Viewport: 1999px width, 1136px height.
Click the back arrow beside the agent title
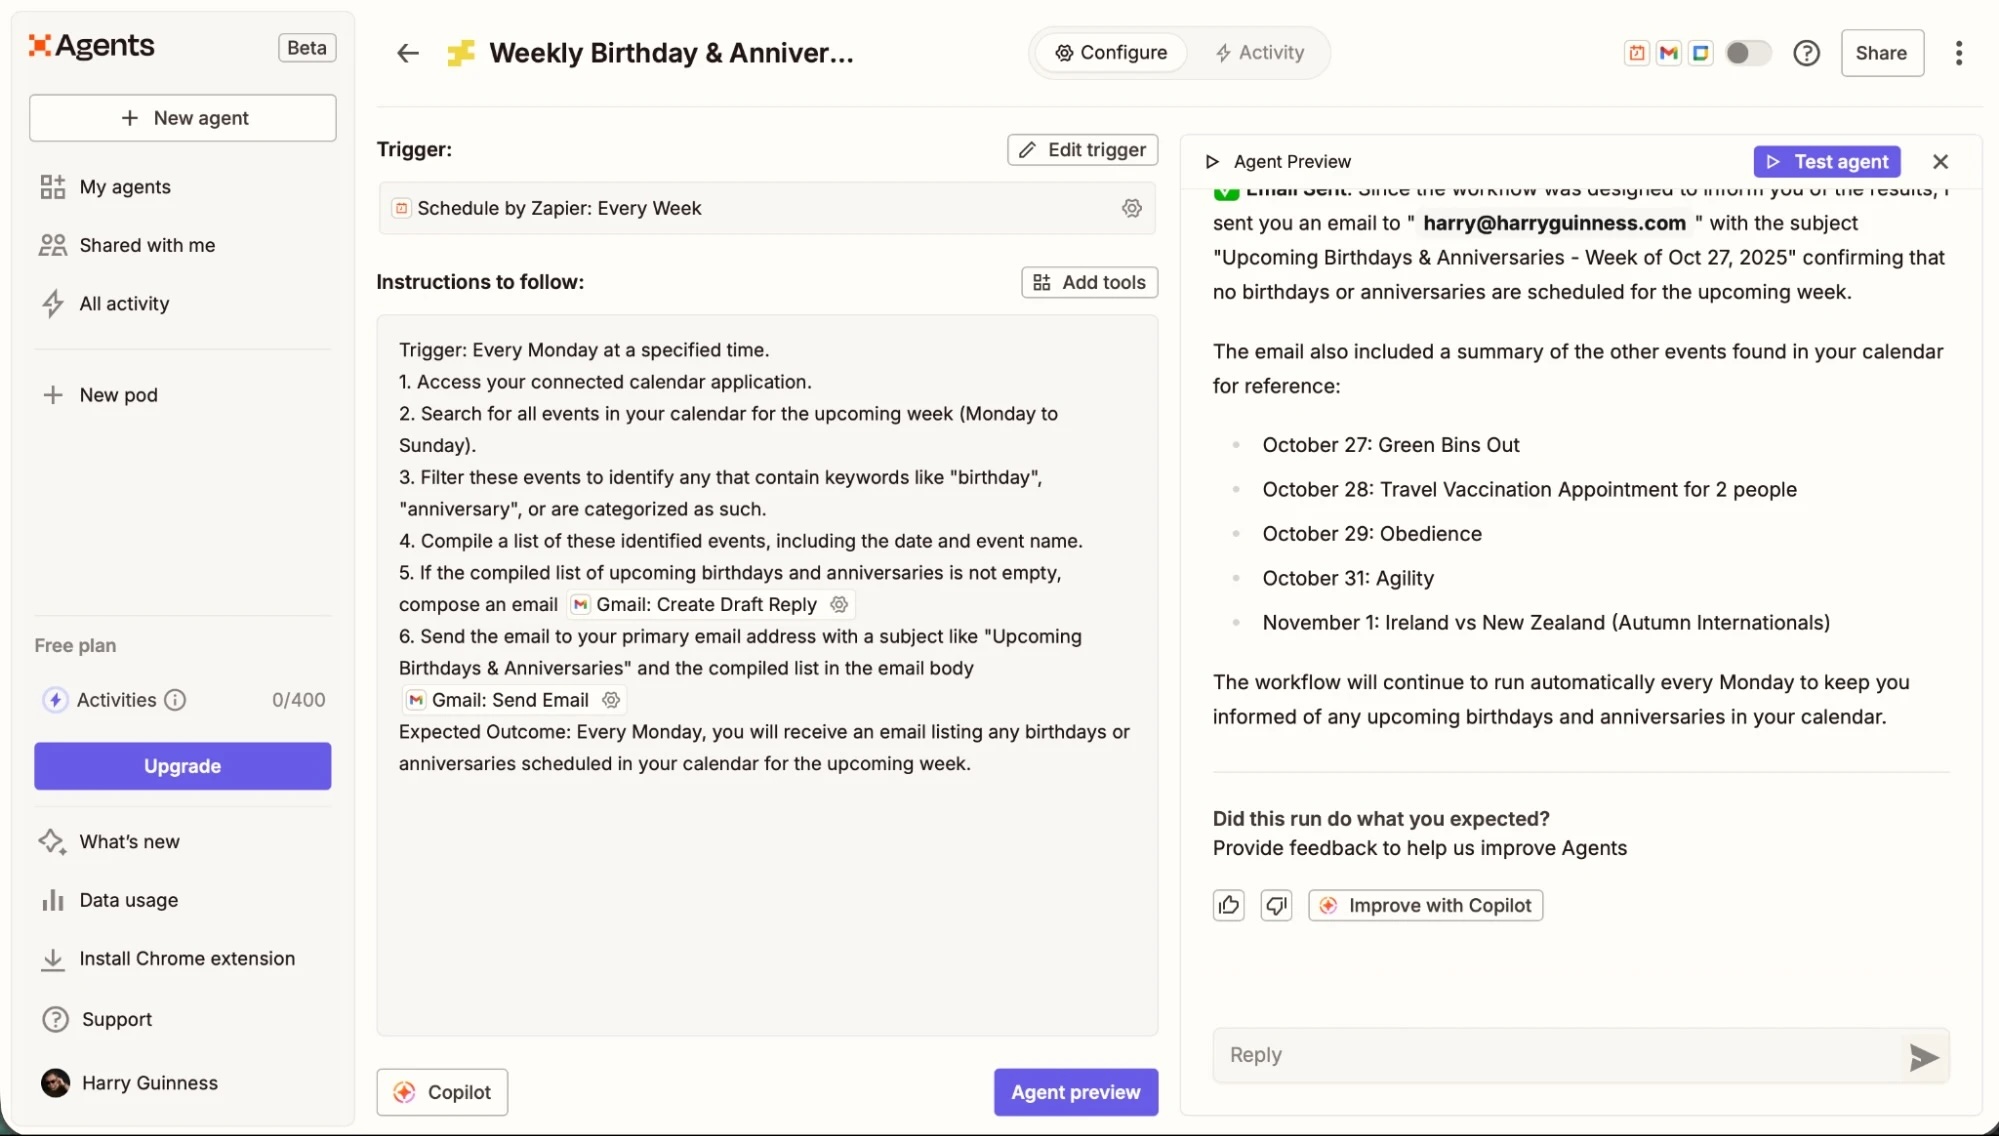click(407, 53)
